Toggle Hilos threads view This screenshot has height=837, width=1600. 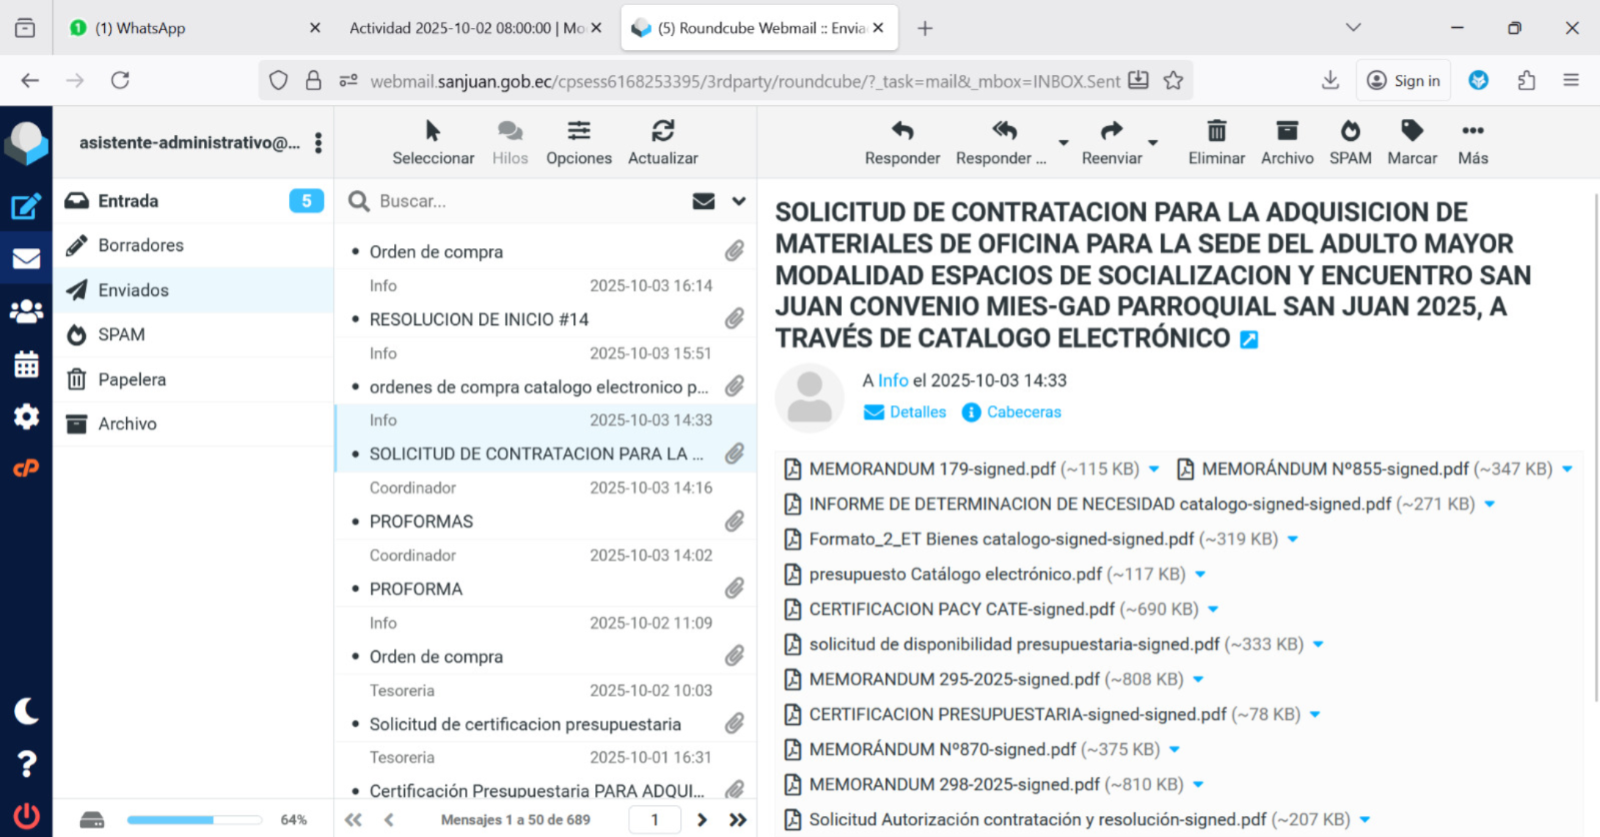click(509, 142)
